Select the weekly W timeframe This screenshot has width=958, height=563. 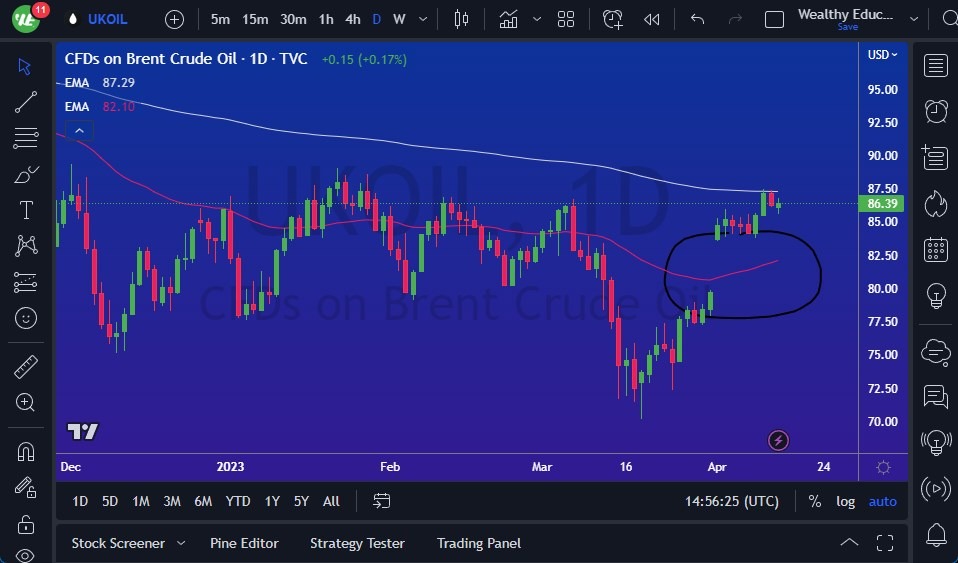coord(399,20)
